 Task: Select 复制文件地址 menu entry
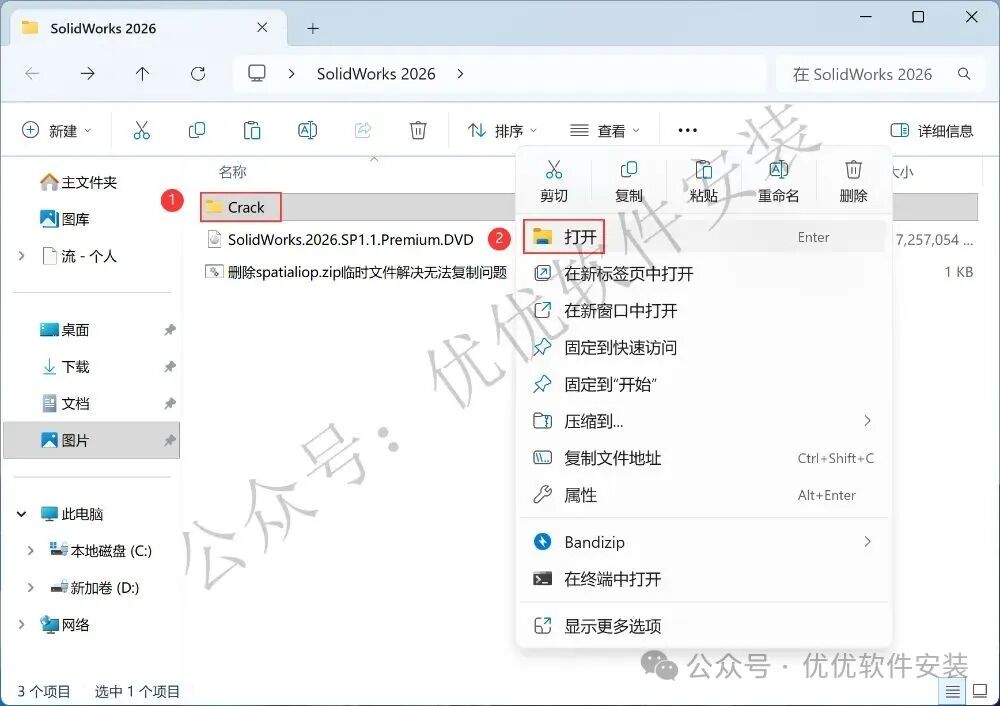click(703, 459)
